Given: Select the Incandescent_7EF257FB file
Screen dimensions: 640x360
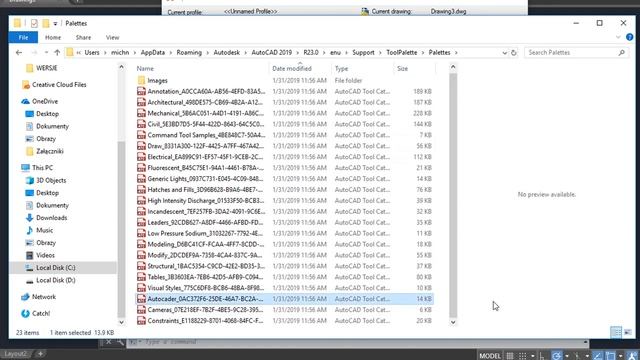Looking at the screenshot, I should point(284,211).
